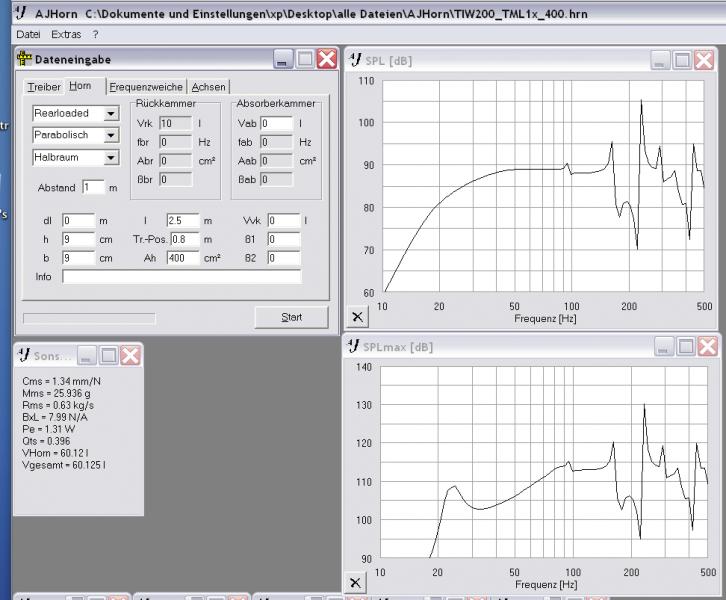Image resolution: width=726 pixels, height=600 pixels.
Task: Close the SPL graph using bottom-left X
Action: tap(360, 316)
